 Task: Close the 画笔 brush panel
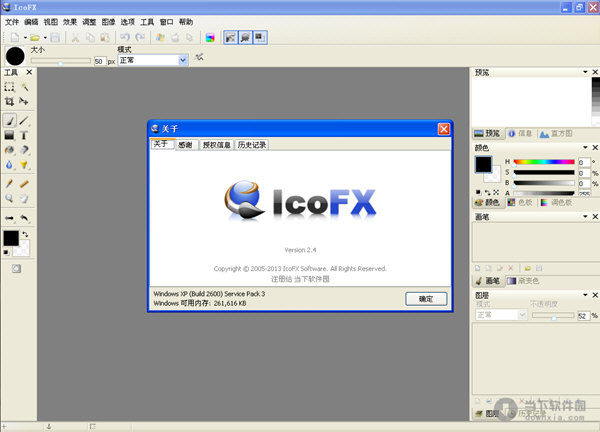click(x=595, y=217)
